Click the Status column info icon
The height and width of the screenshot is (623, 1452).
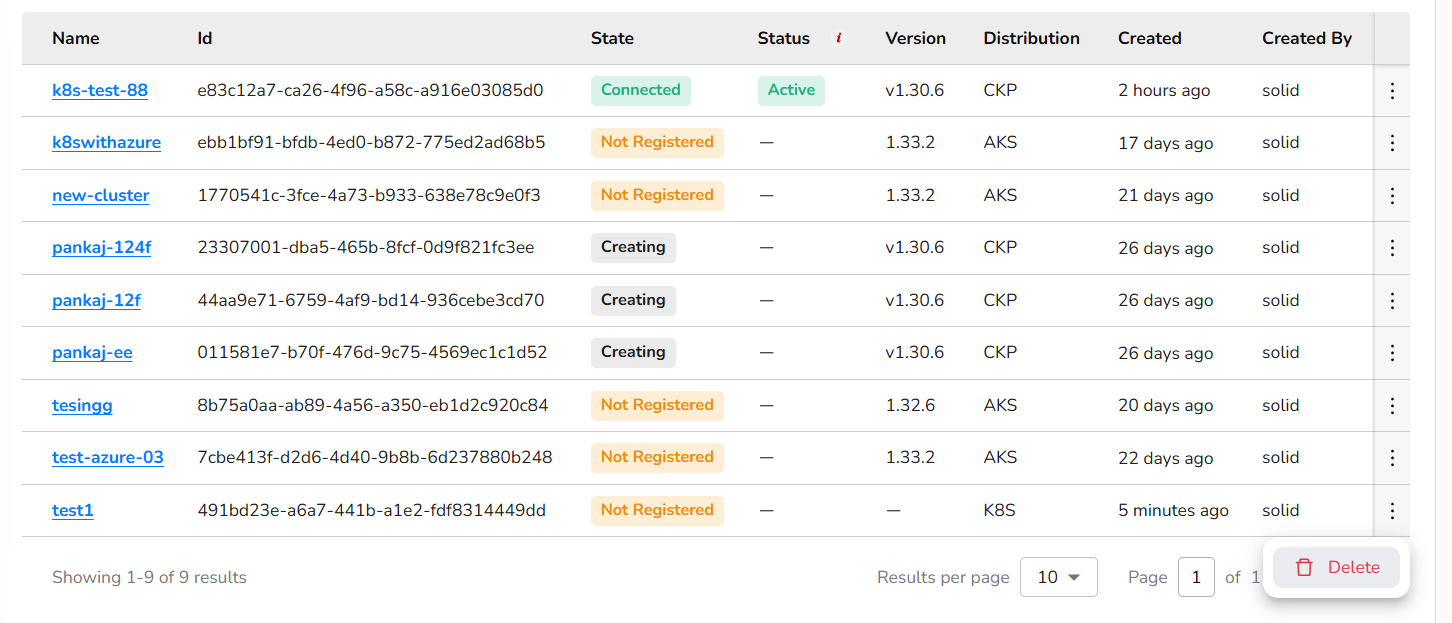click(x=838, y=38)
